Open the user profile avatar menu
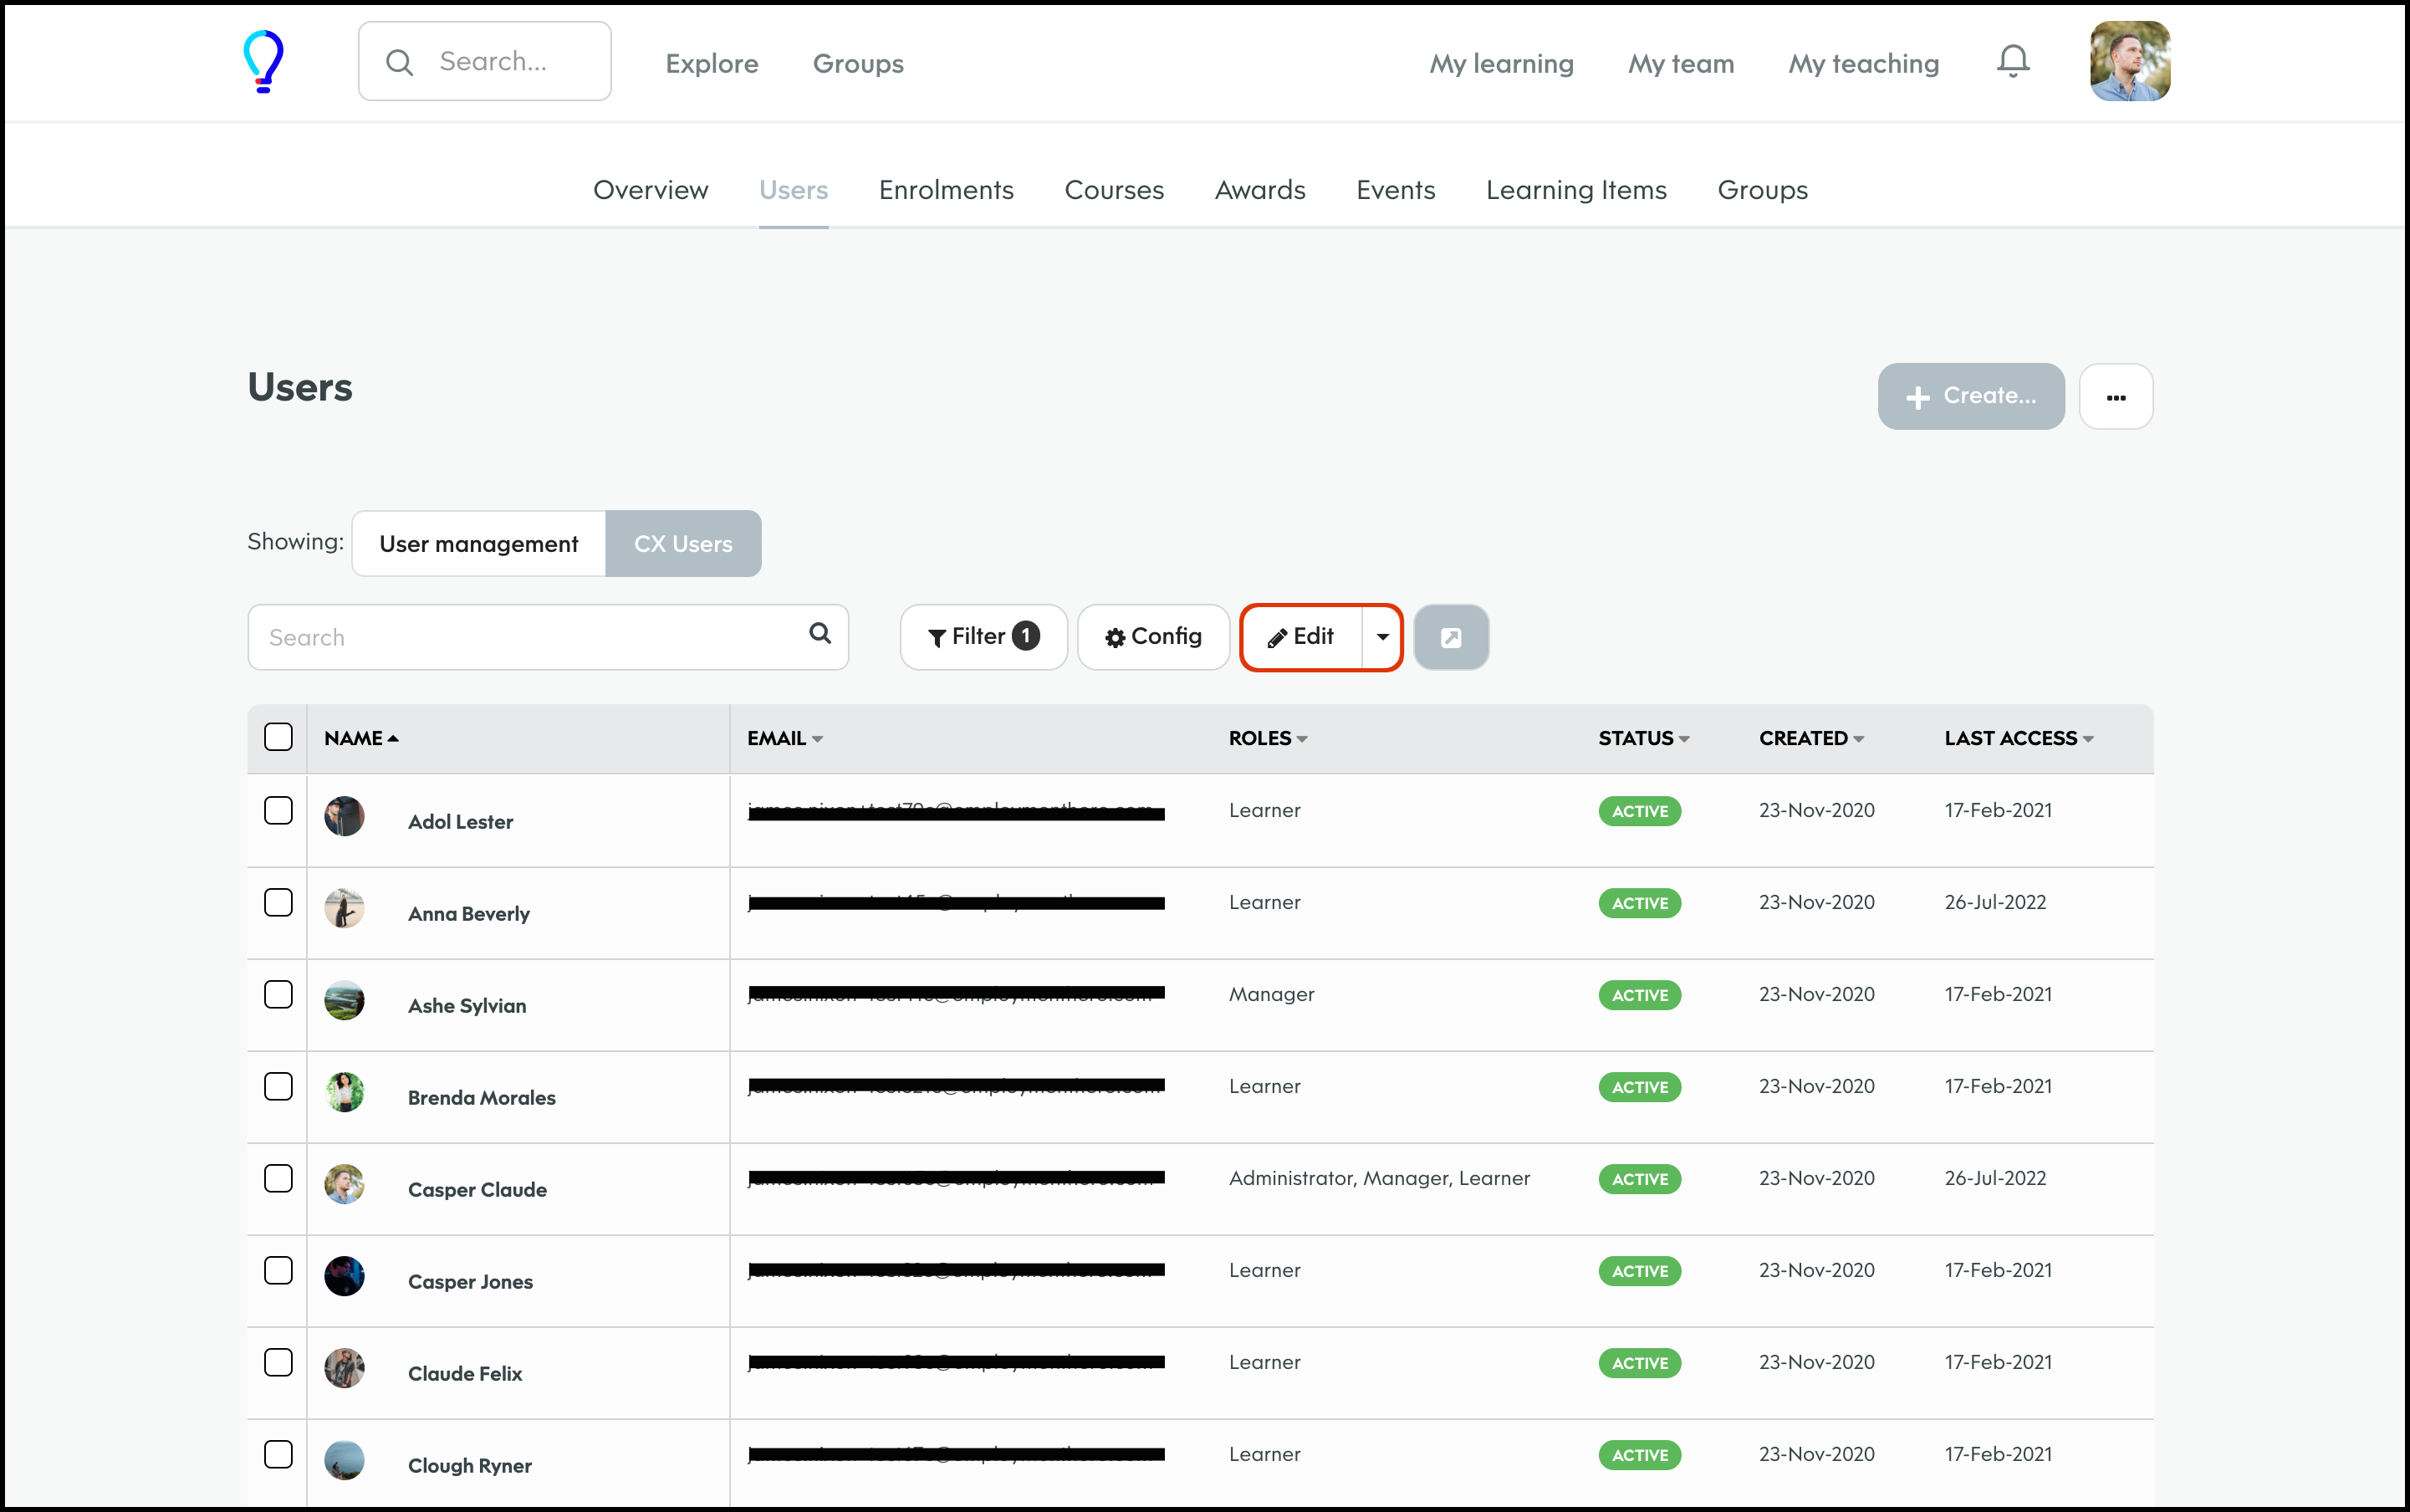Image resolution: width=2410 pixels, height=1512 pixels. [x=2129, y=62]
